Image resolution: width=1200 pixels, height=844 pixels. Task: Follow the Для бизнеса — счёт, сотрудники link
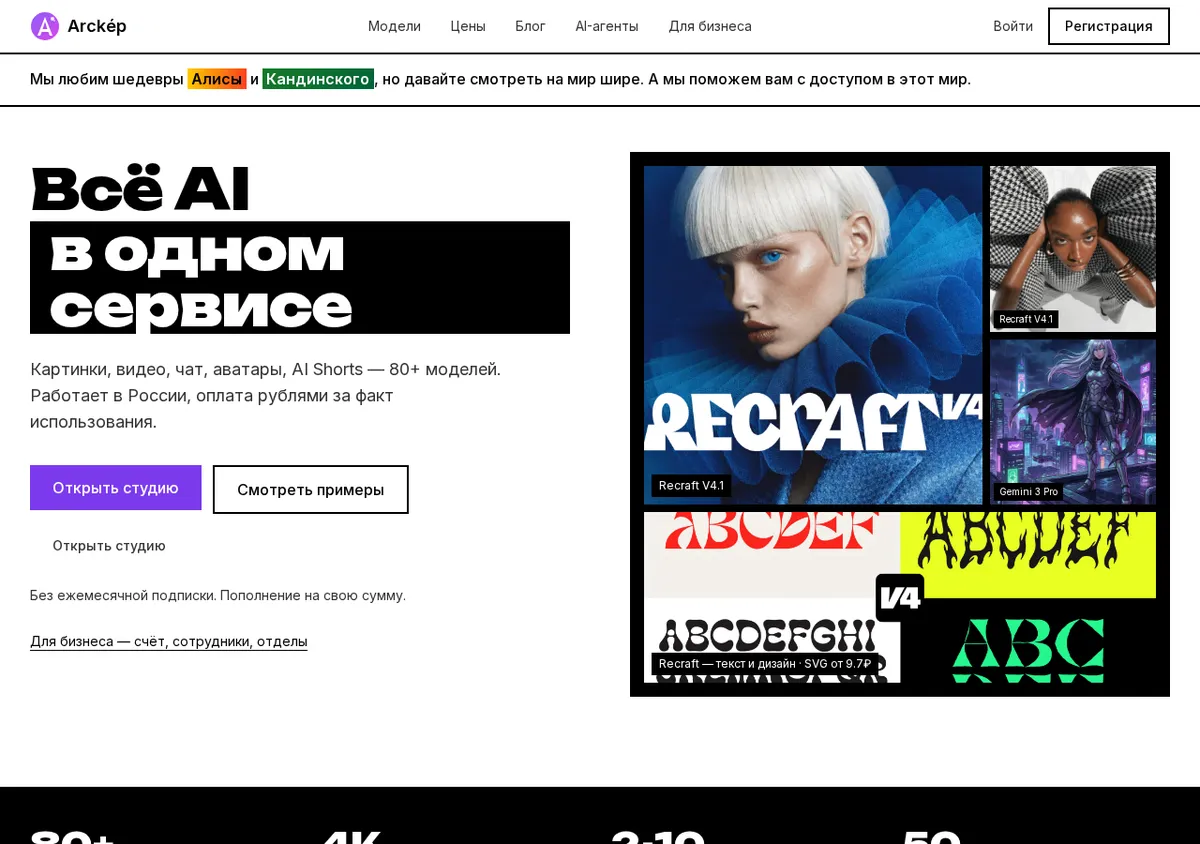point(169,642)
